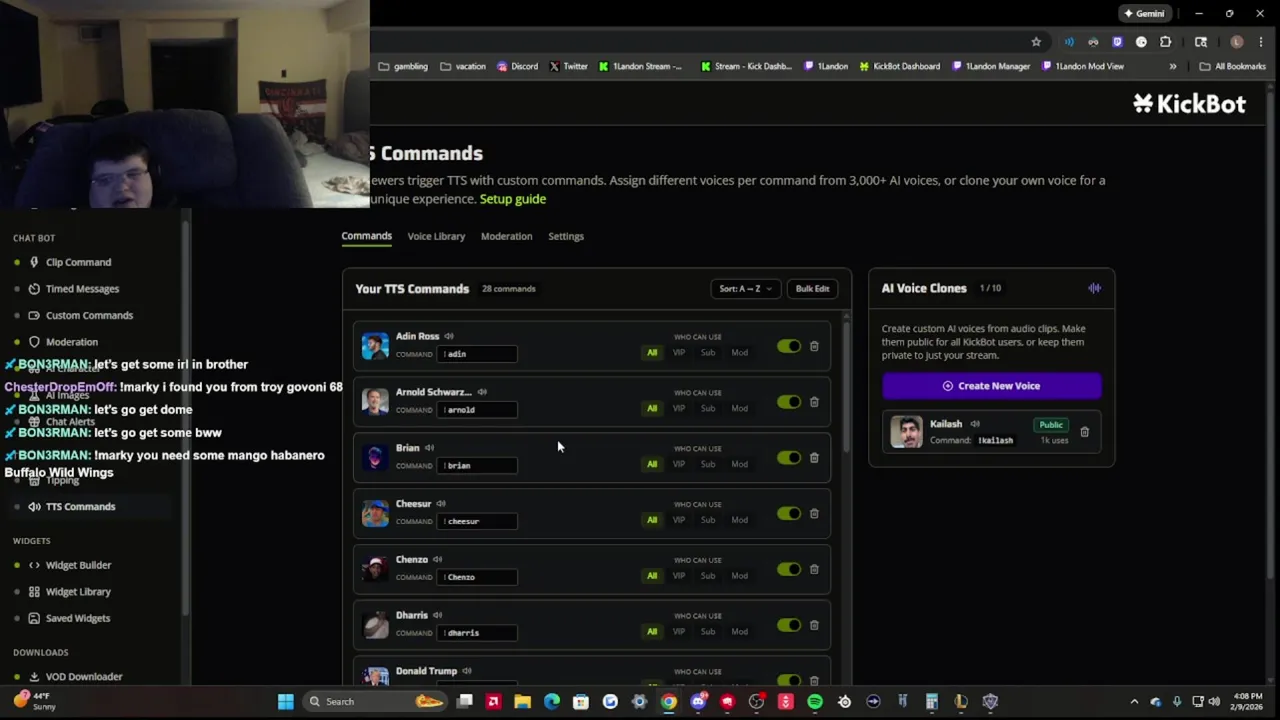Remove the Cheesur command with trash icon

[814, 514]
